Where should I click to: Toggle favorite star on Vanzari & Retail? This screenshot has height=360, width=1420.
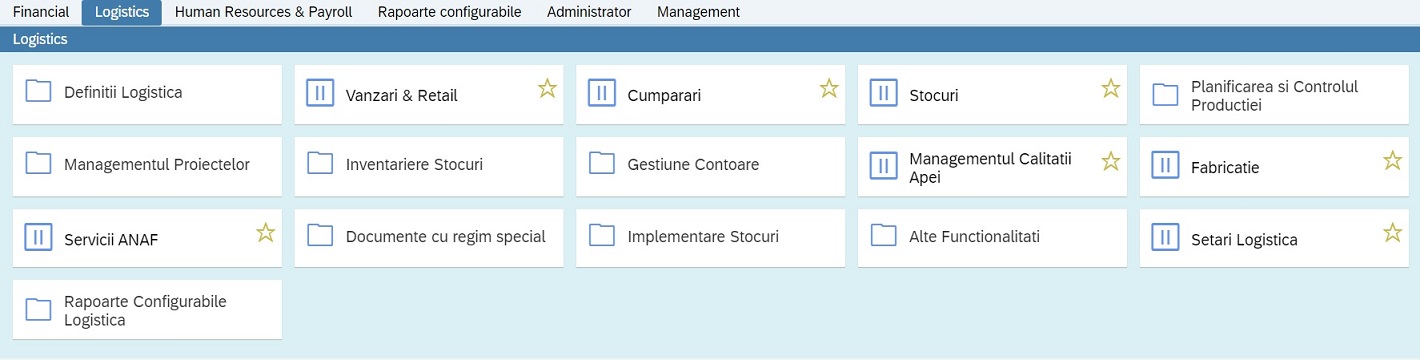[547, 88]
